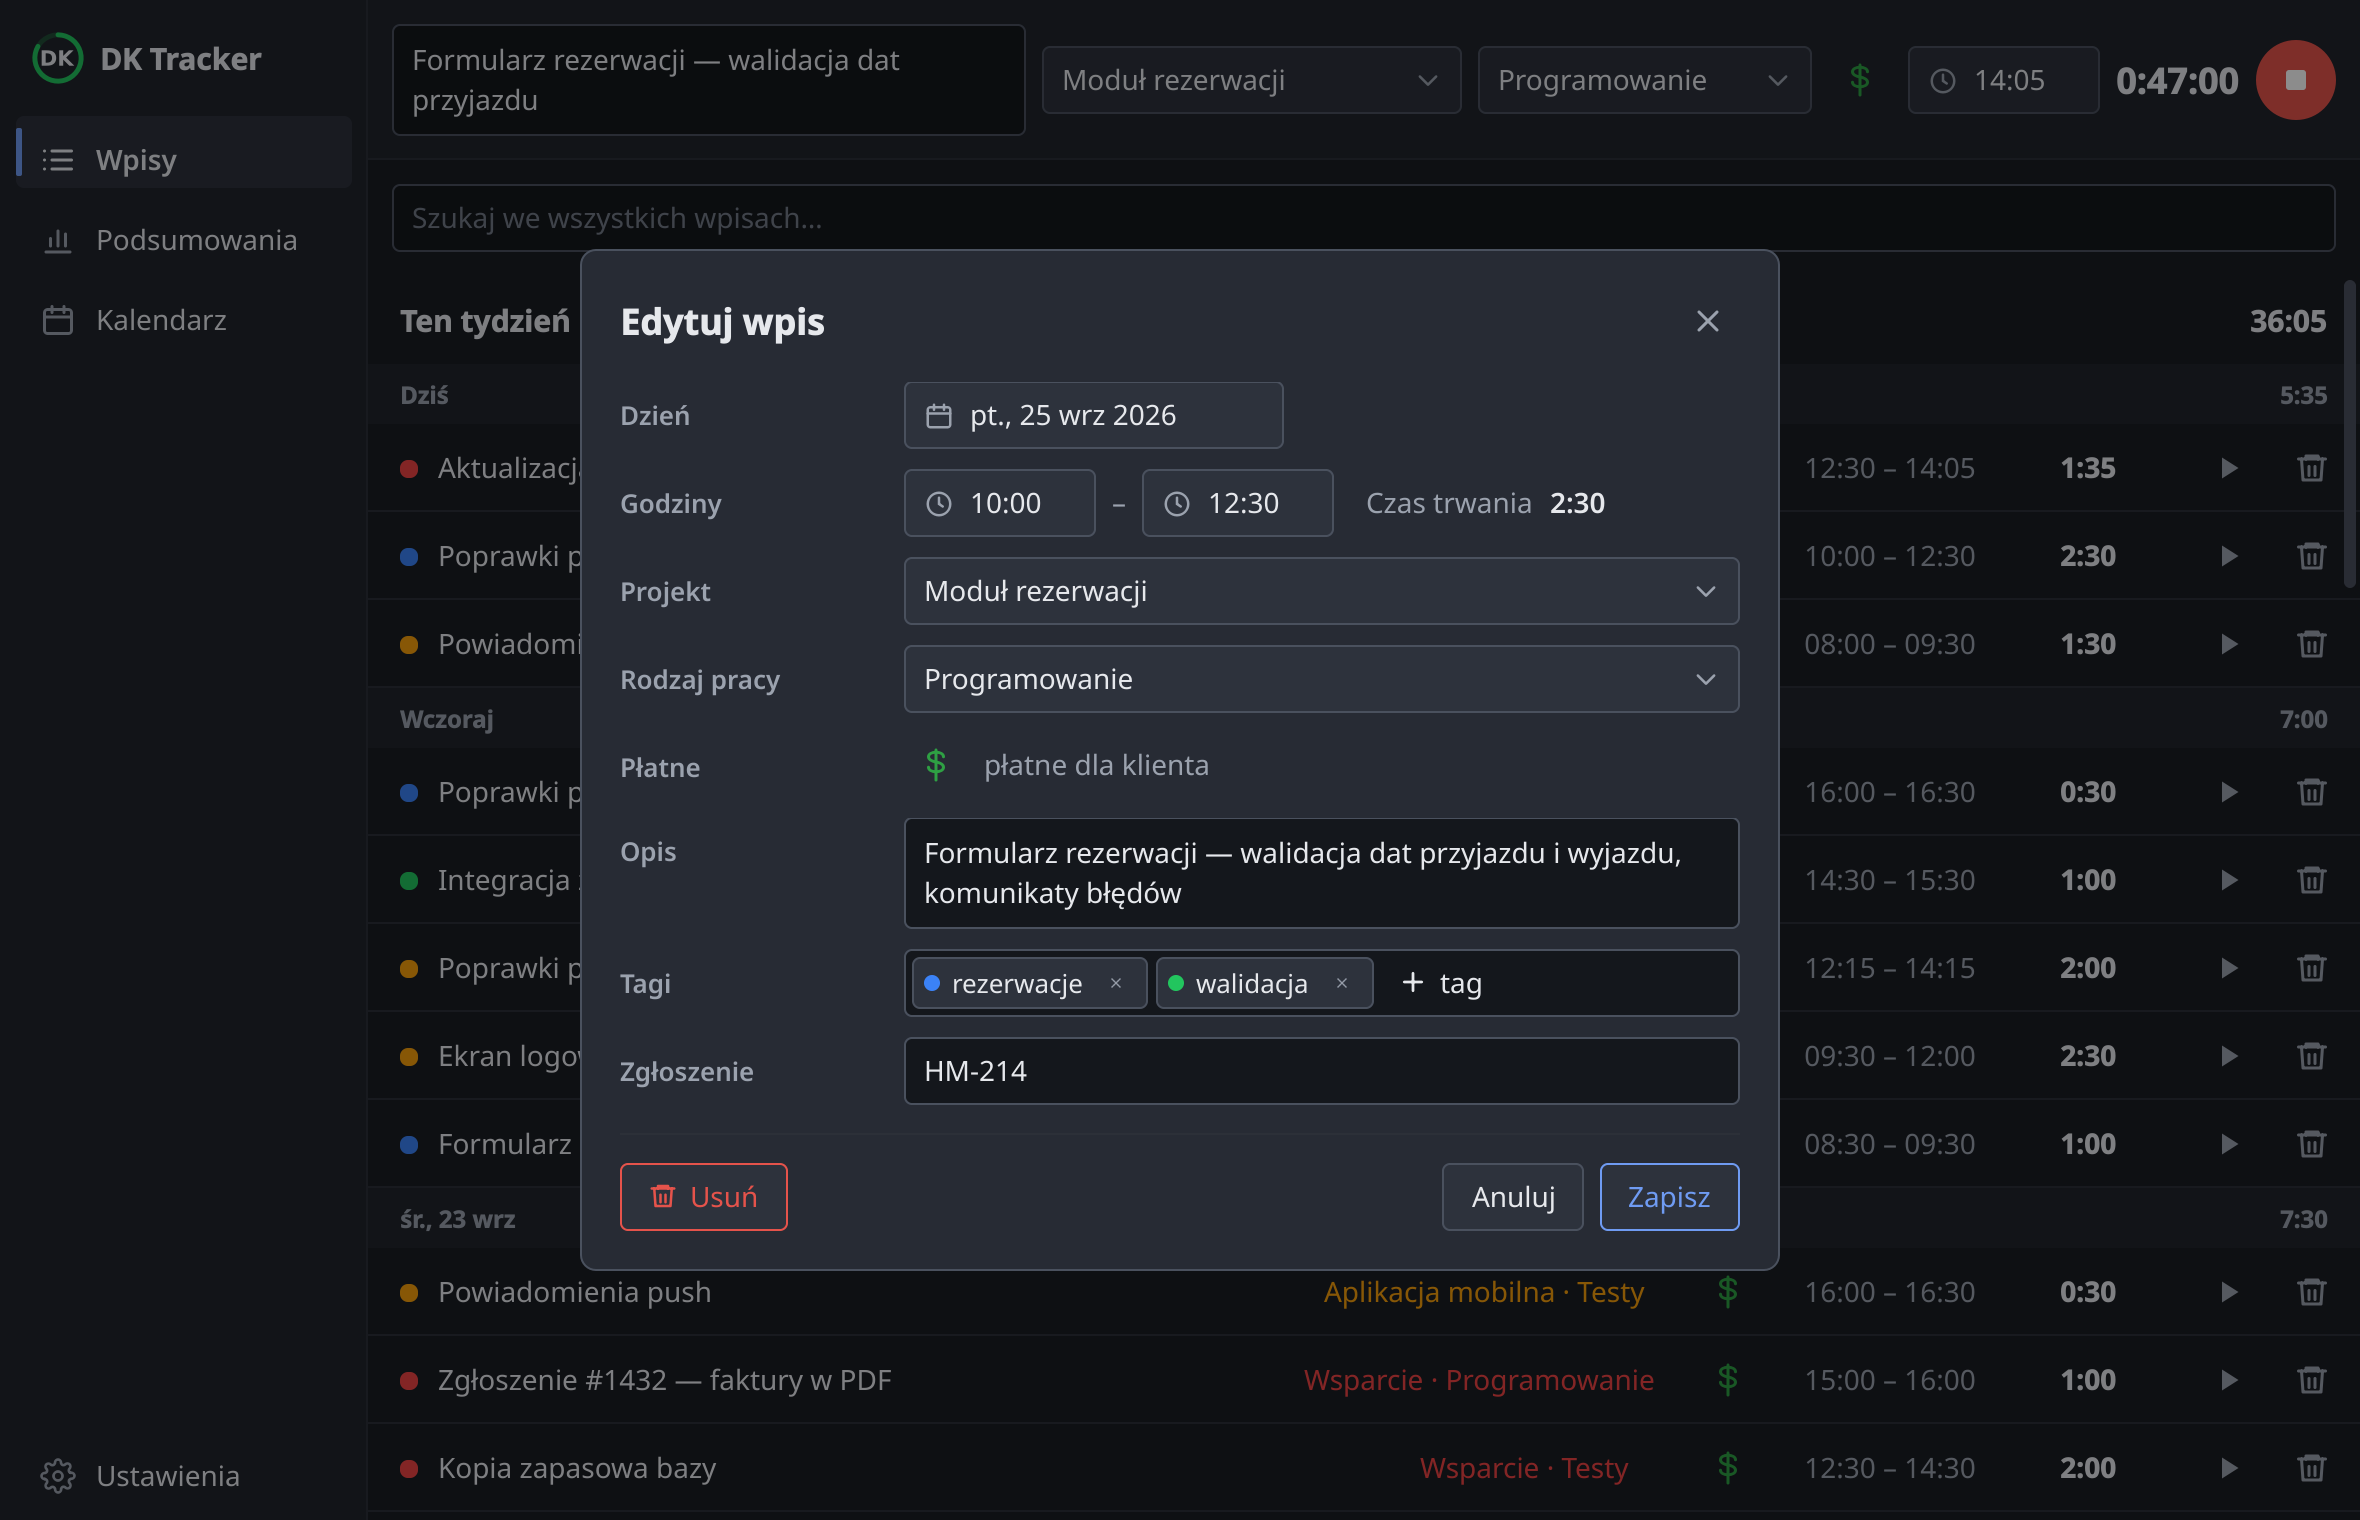Remove the rezerwacje tag
The width and height of the screenshot is (2360, 1520).
click(x=1116, y=983)
